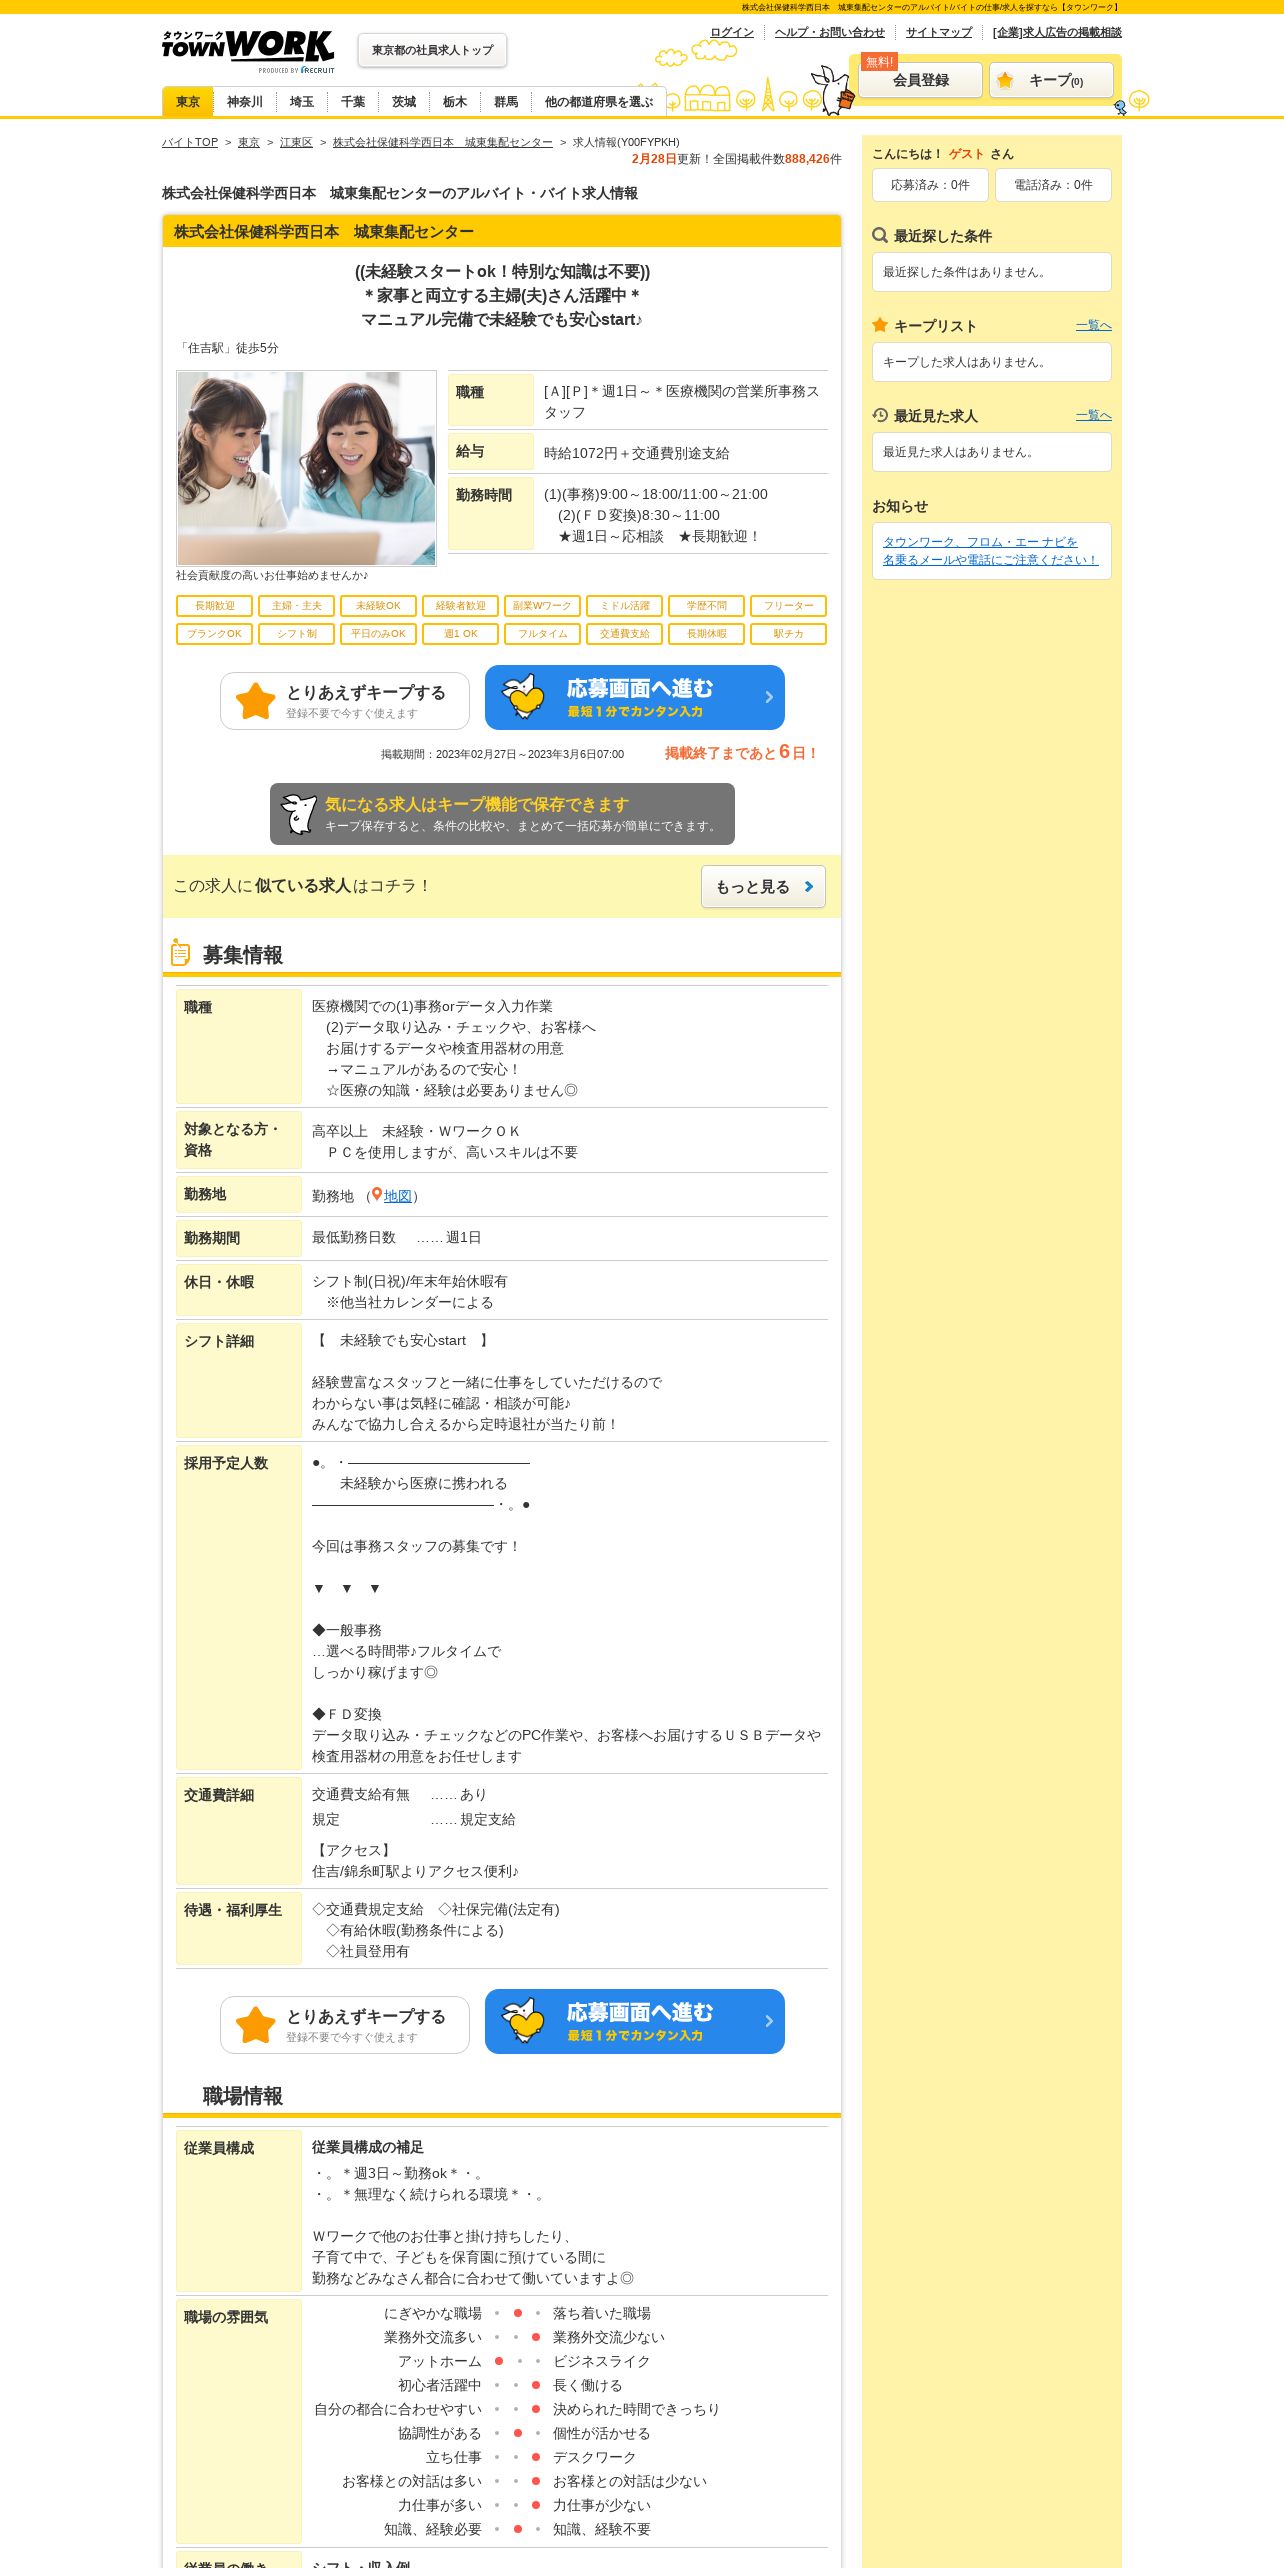Click the 長期歓迎 tag

coord(214,606)
